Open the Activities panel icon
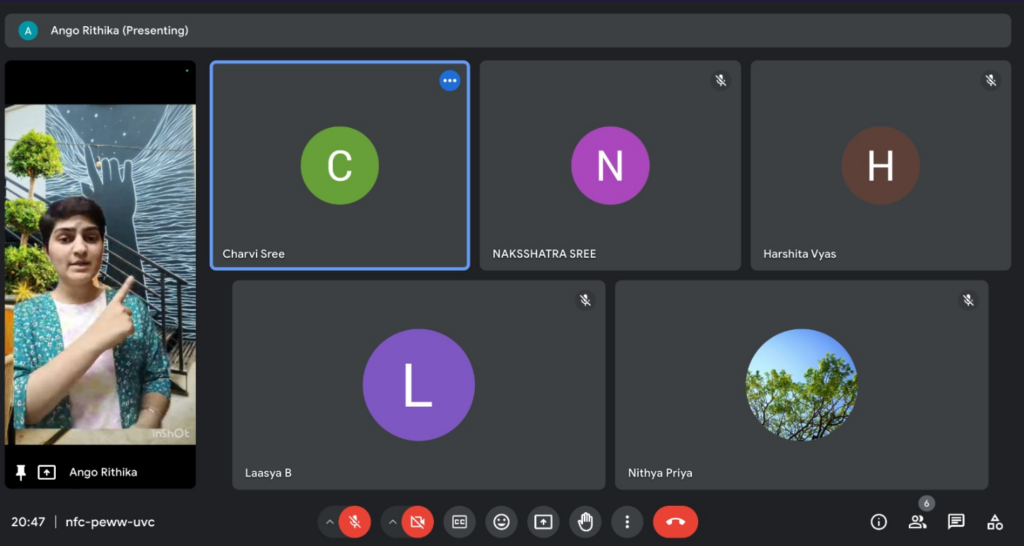 point(994,521)
